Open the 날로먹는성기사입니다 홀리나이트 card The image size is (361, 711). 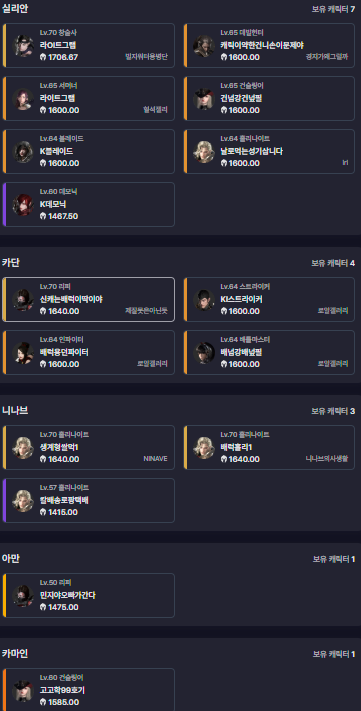[x=269, y=151]
